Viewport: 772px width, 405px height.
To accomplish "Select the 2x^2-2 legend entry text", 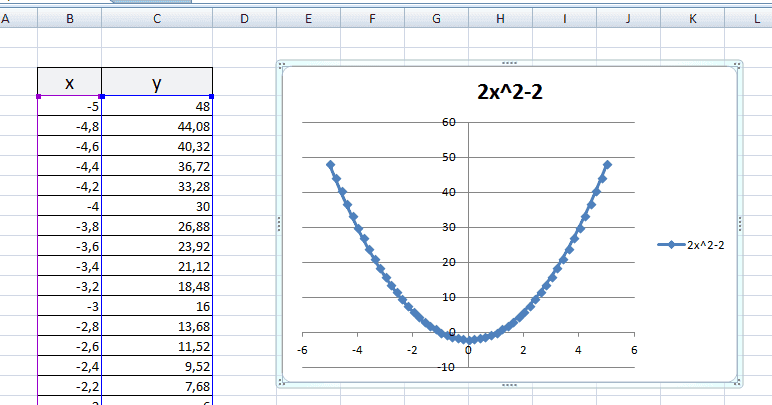I will point(706,244).
